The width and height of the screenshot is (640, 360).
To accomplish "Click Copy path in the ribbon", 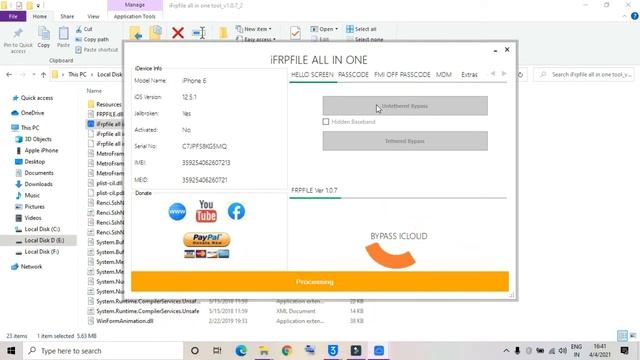I will 92,40.
